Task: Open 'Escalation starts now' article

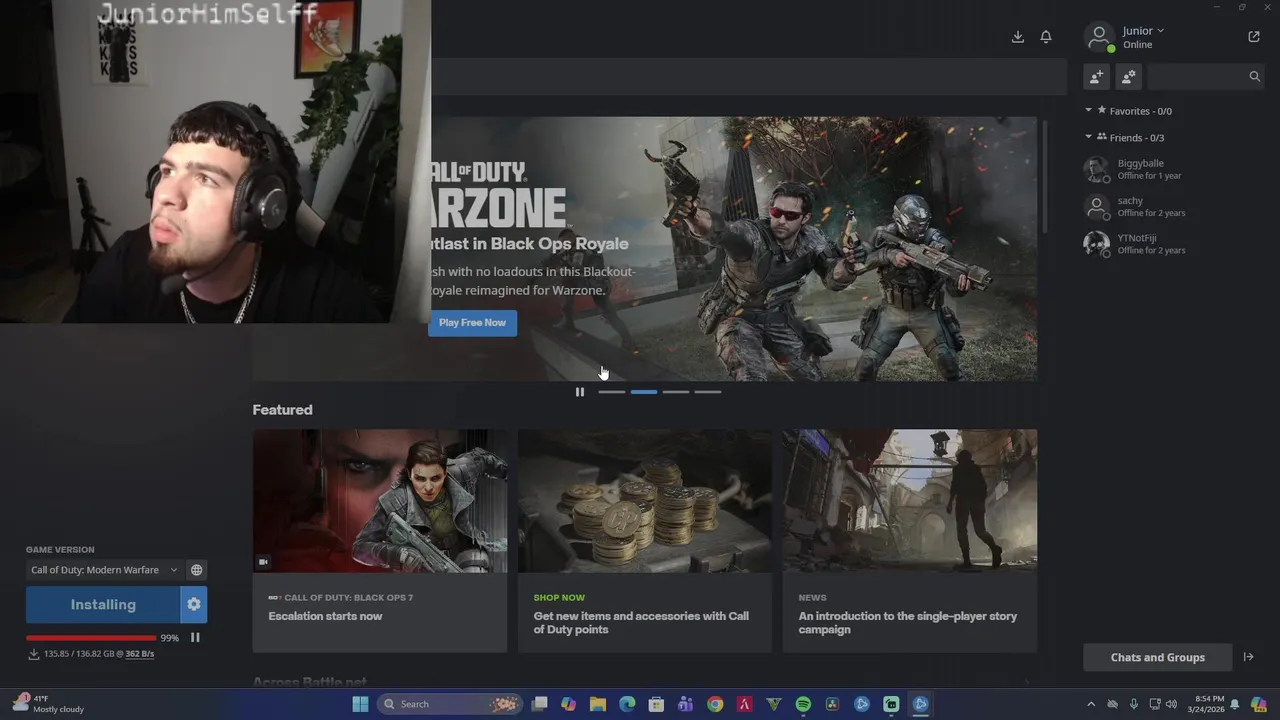Action: pos(325,616)
